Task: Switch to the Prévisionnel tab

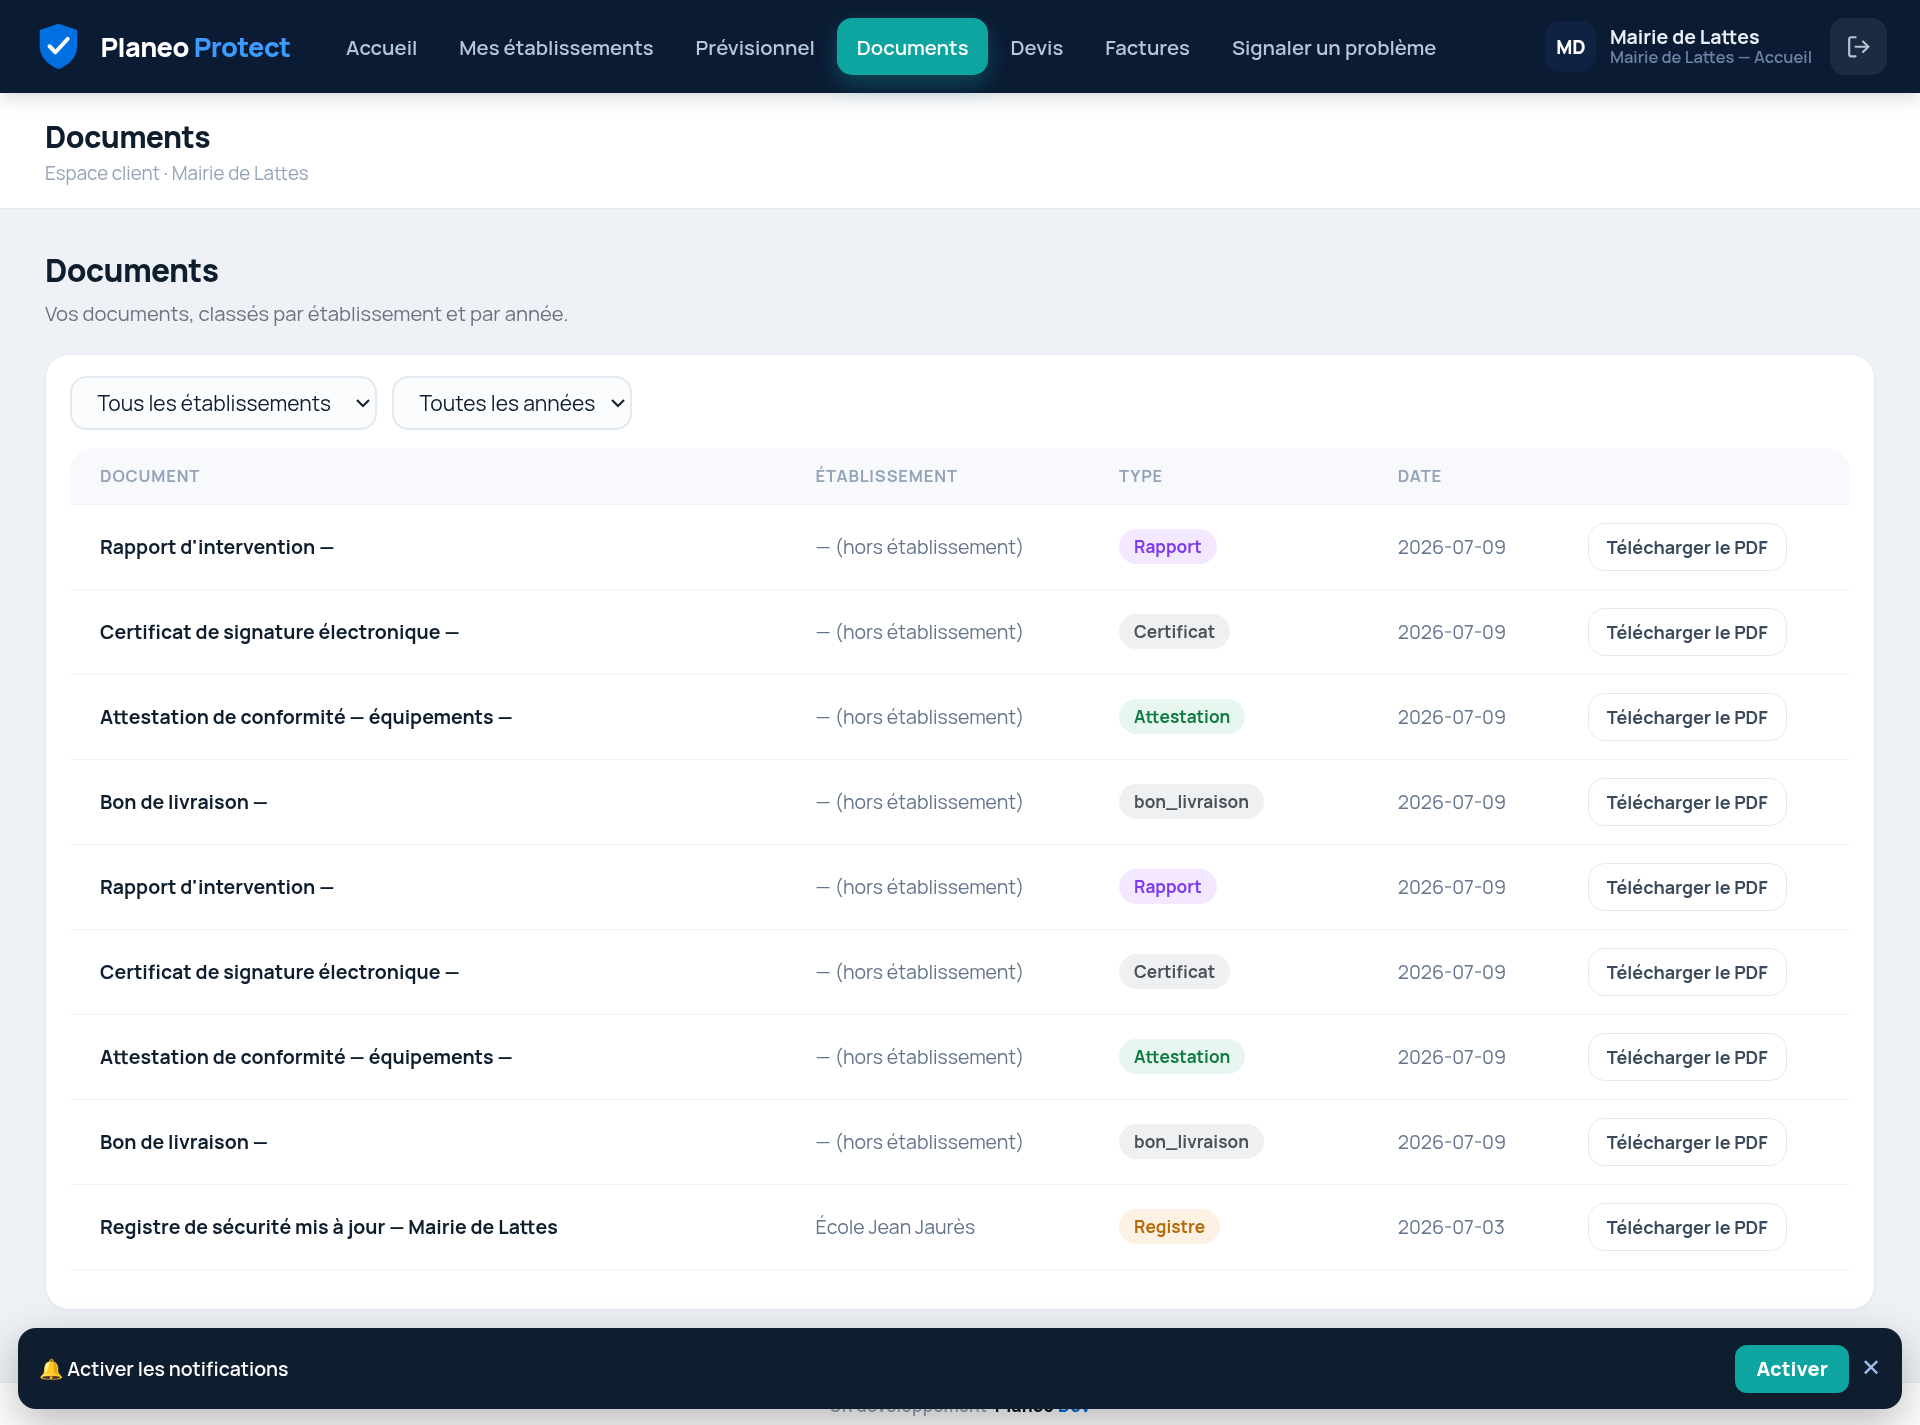Action: (755, 47)
